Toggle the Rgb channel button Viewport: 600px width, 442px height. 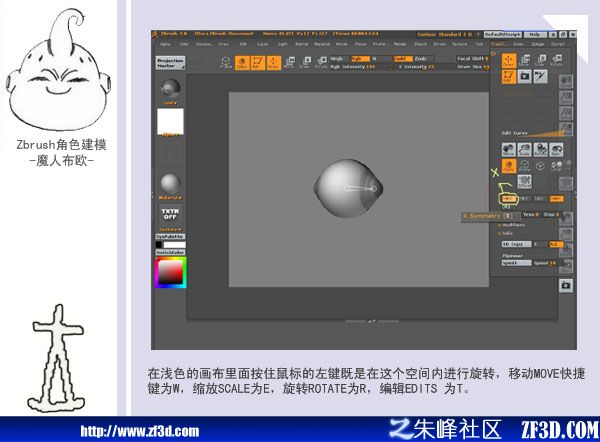click(360, 59)
